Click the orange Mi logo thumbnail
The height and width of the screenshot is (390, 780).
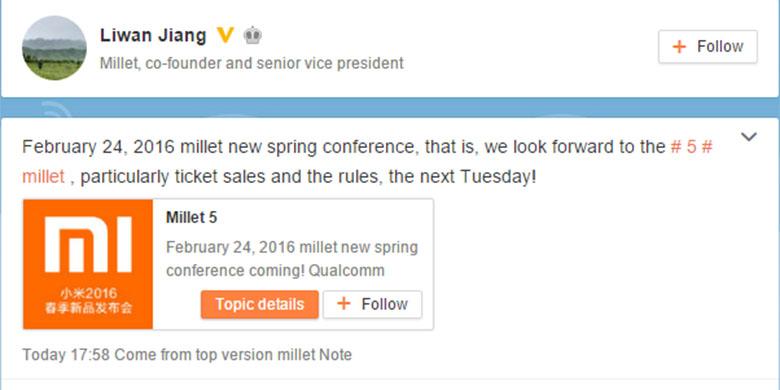(88, 264)
